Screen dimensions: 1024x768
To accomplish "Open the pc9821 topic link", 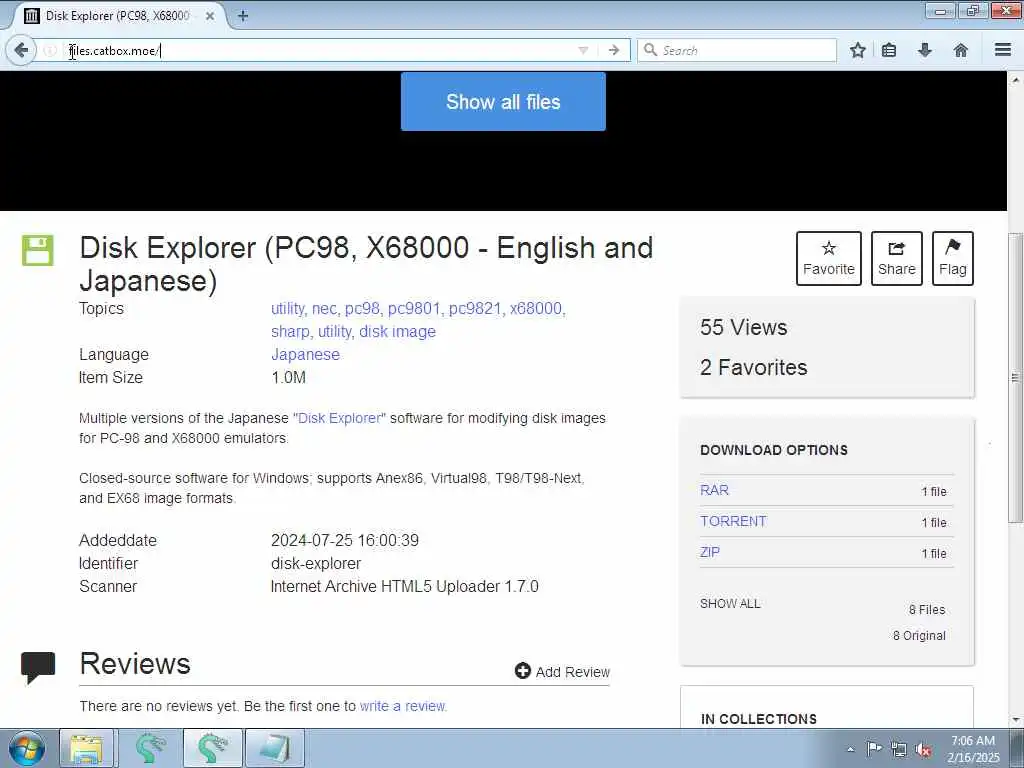I will [x=475, y=308].
